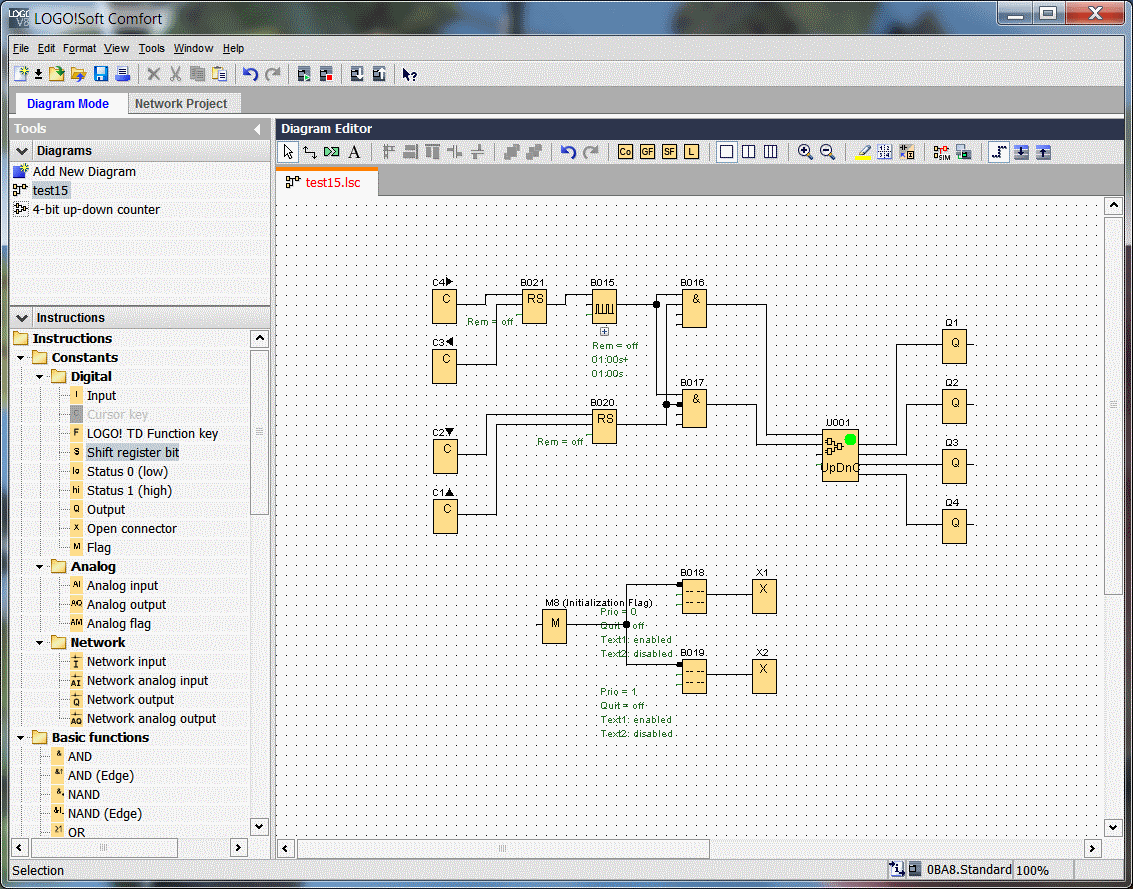The width and height of the screenshot is (1133, 889).
Task: Zoom out of the diagram
Action: click(x=827, y=152)
